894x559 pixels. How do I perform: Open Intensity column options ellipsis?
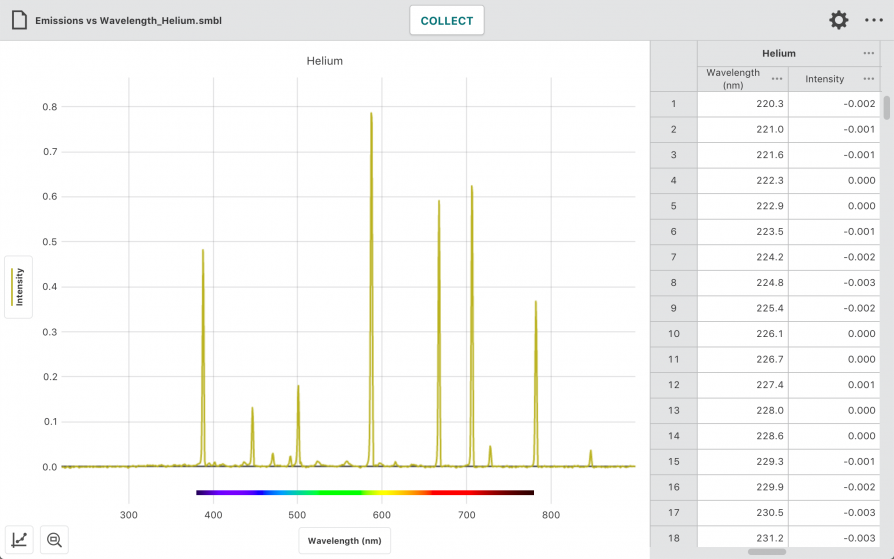868,79
